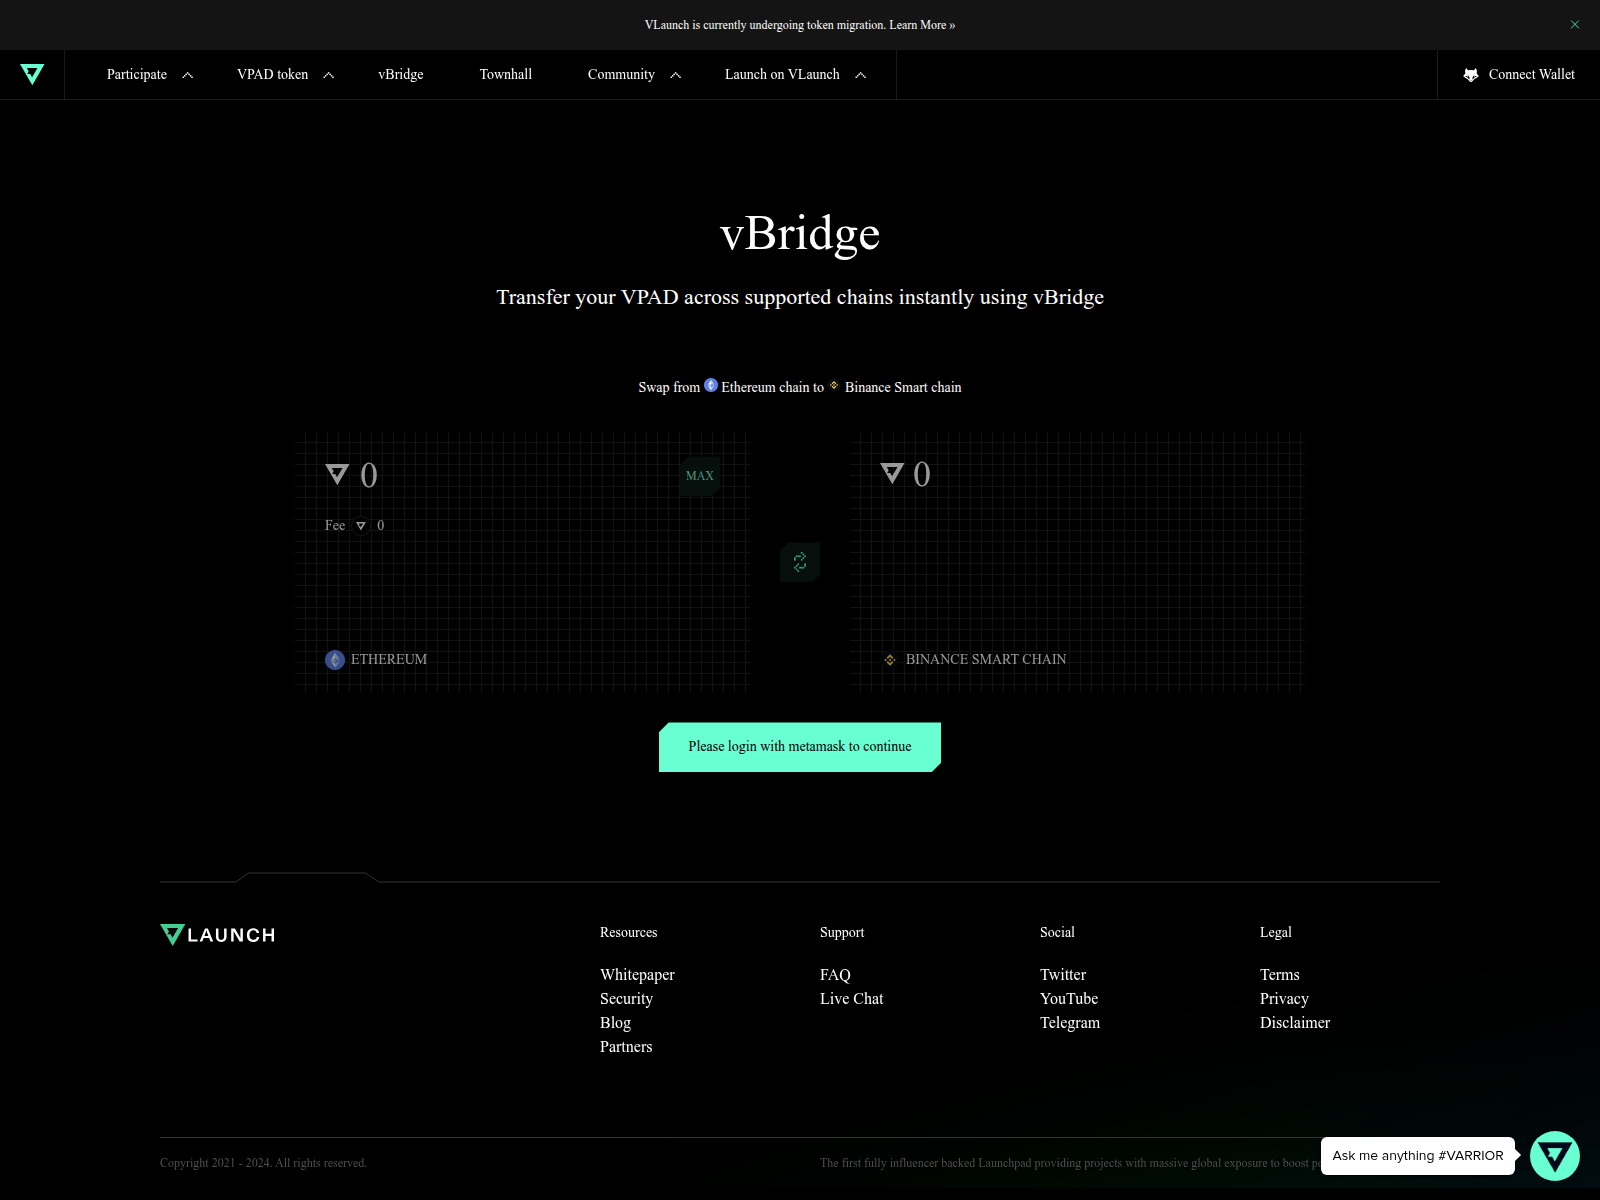Click the VLaunch logo in navbar
Viewport: 1600px width, 1200px height.
coord(32,74)
